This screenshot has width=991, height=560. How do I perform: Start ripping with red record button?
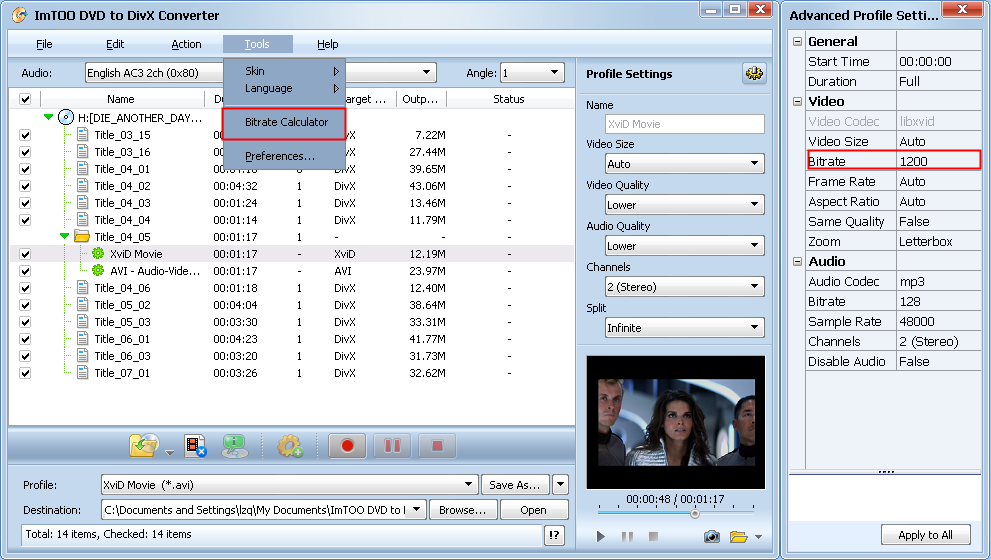click(347, 446)
